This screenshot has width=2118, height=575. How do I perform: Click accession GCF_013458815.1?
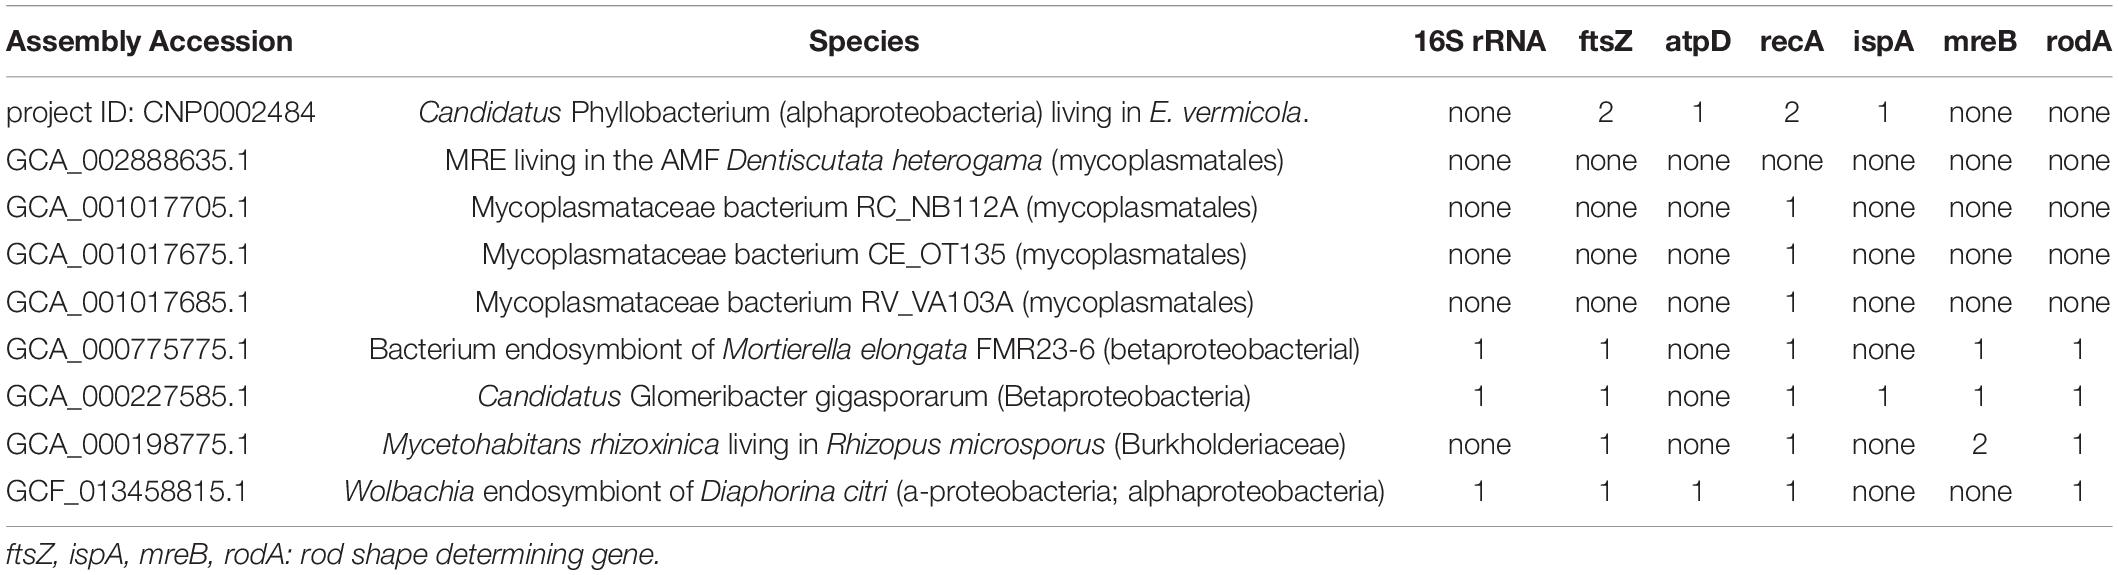128,492
